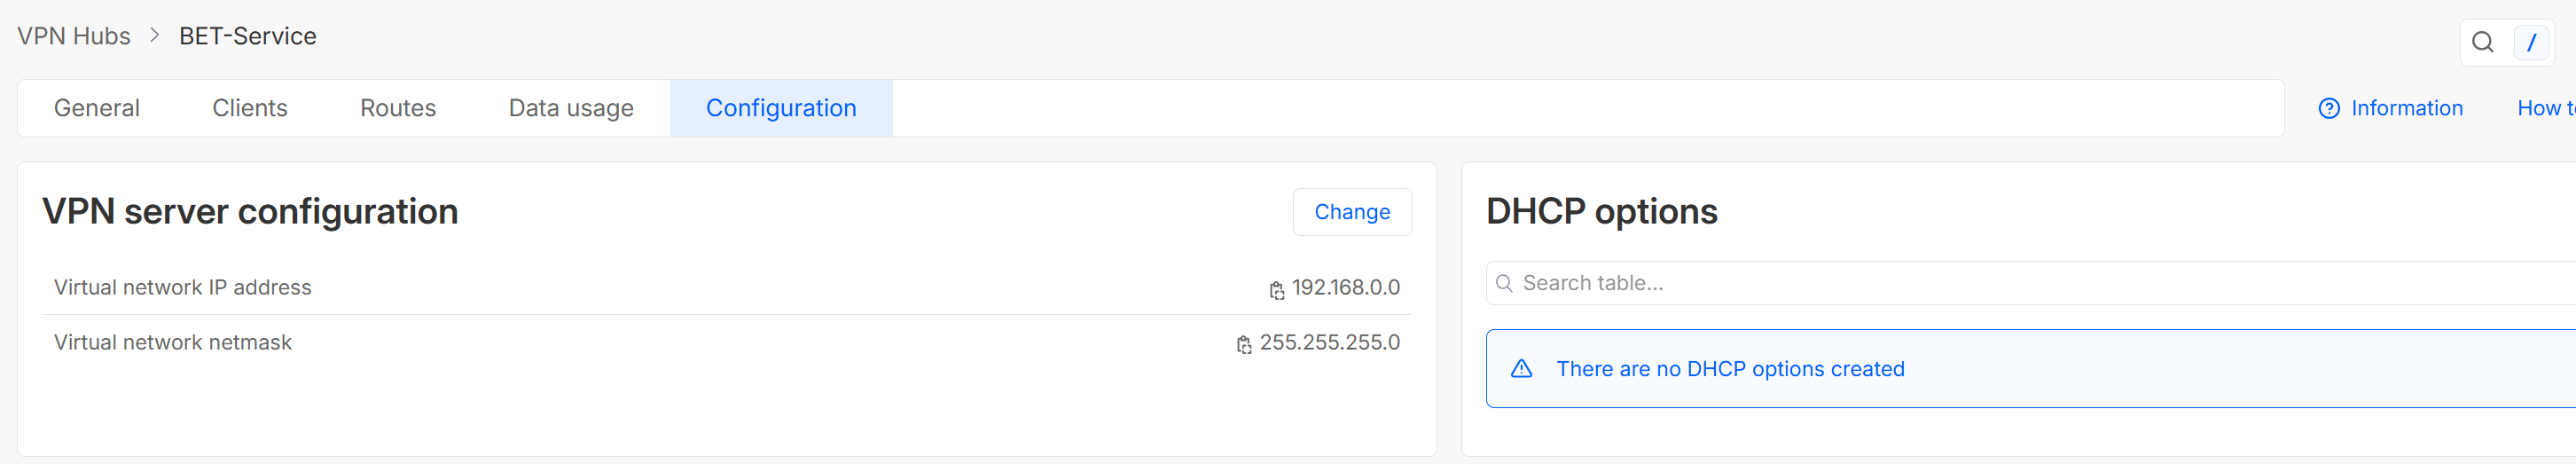Open the Routes tab
The height and width of the screenshot is (464, 2576).
pos(398,108)
